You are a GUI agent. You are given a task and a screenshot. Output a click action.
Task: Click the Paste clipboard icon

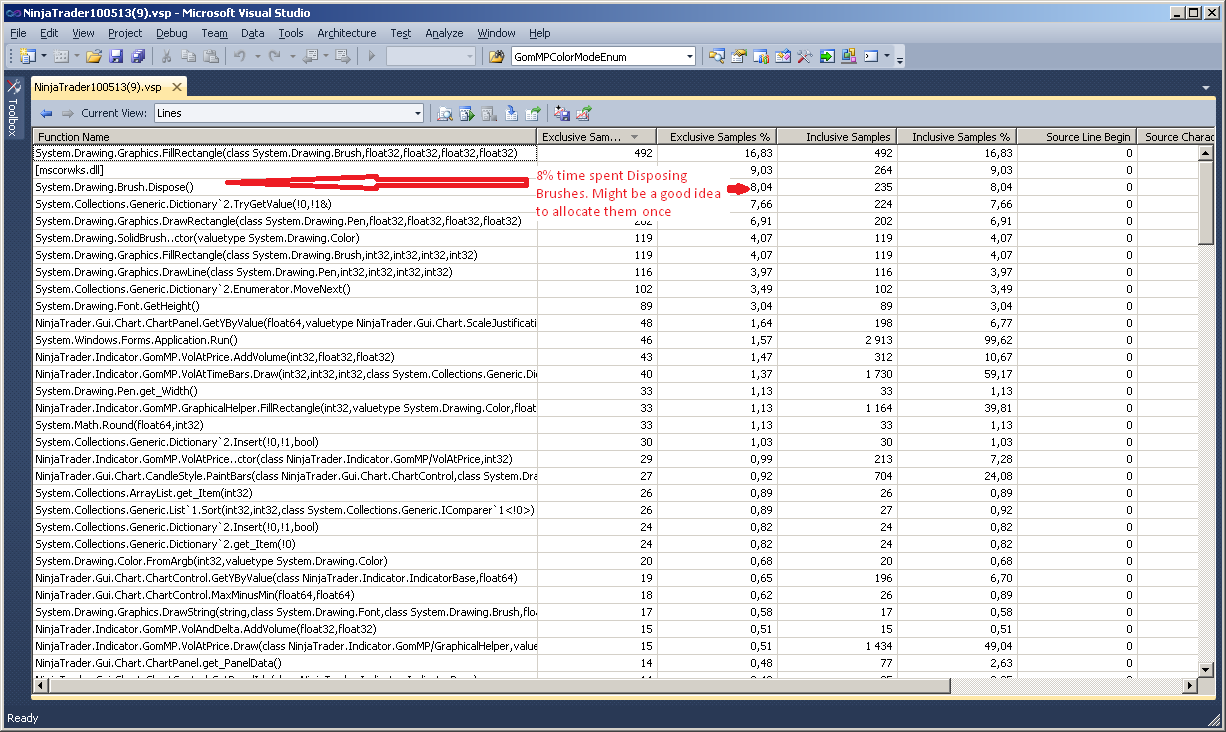click(211, 56)
